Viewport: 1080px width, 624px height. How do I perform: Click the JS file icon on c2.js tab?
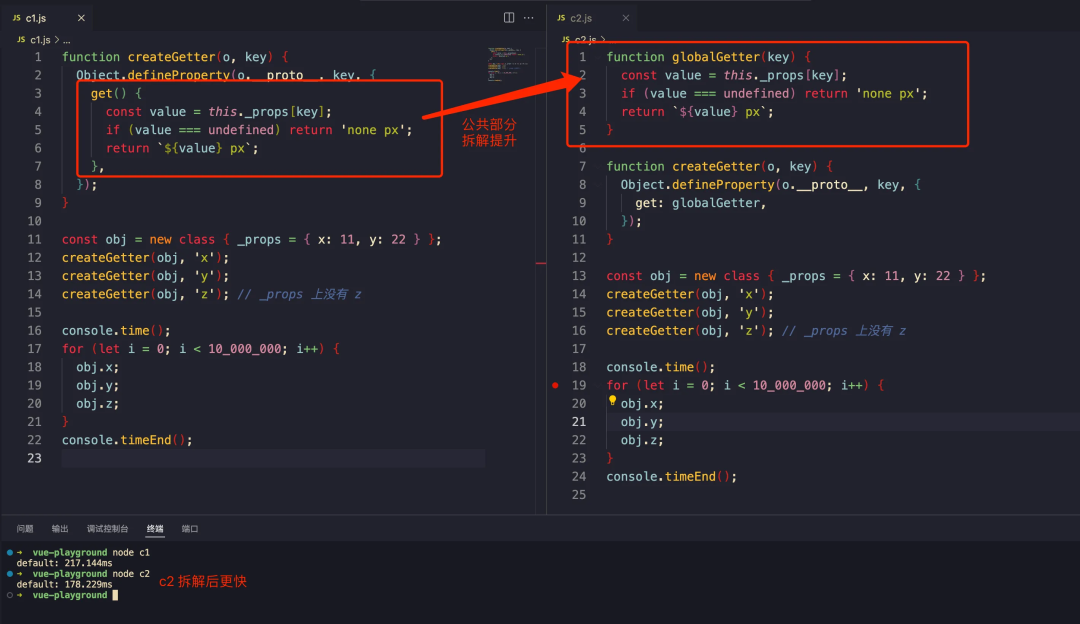[561, 18]
